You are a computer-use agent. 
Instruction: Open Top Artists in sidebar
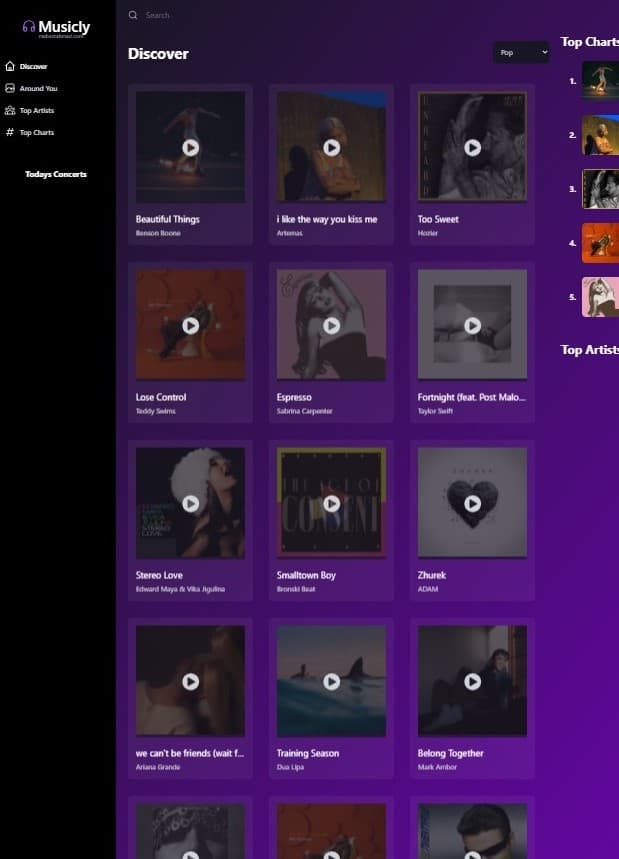[37, 110]
